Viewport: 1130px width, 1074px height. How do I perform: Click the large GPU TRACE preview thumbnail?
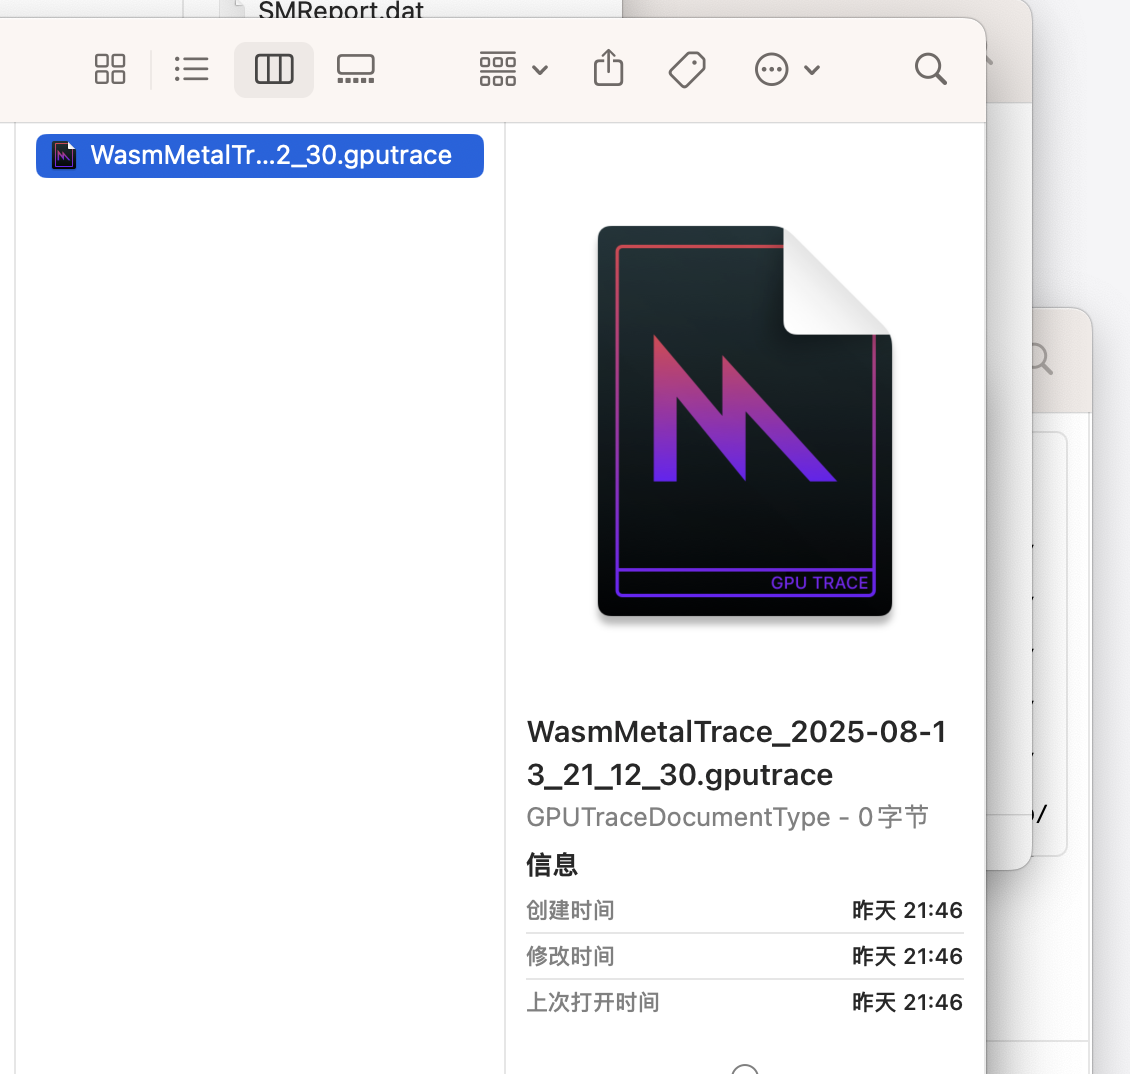[x=744, y=421]
